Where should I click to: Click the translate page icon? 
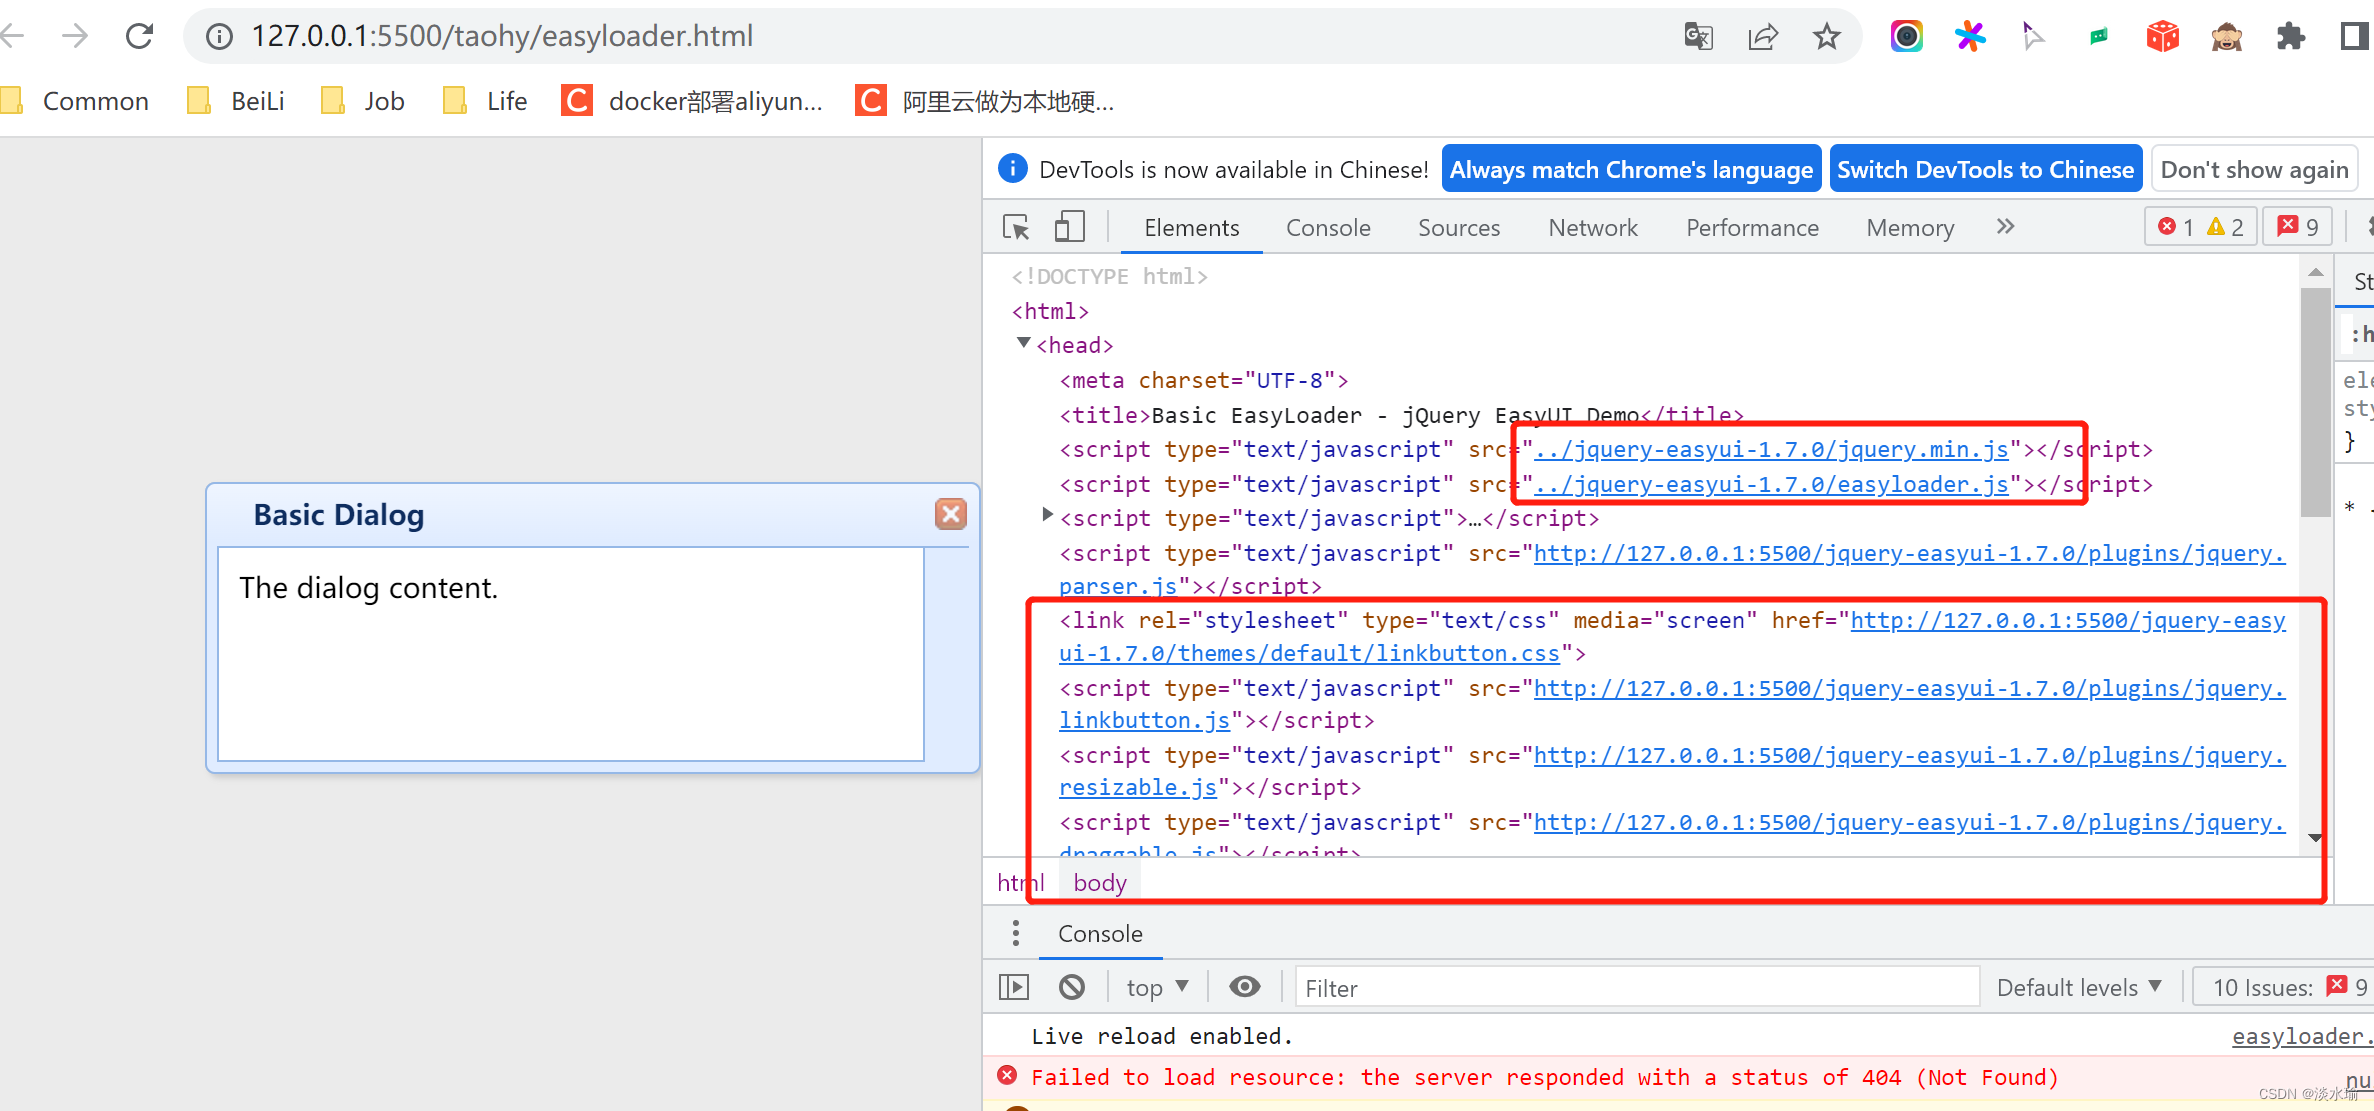coord(1698,37)
